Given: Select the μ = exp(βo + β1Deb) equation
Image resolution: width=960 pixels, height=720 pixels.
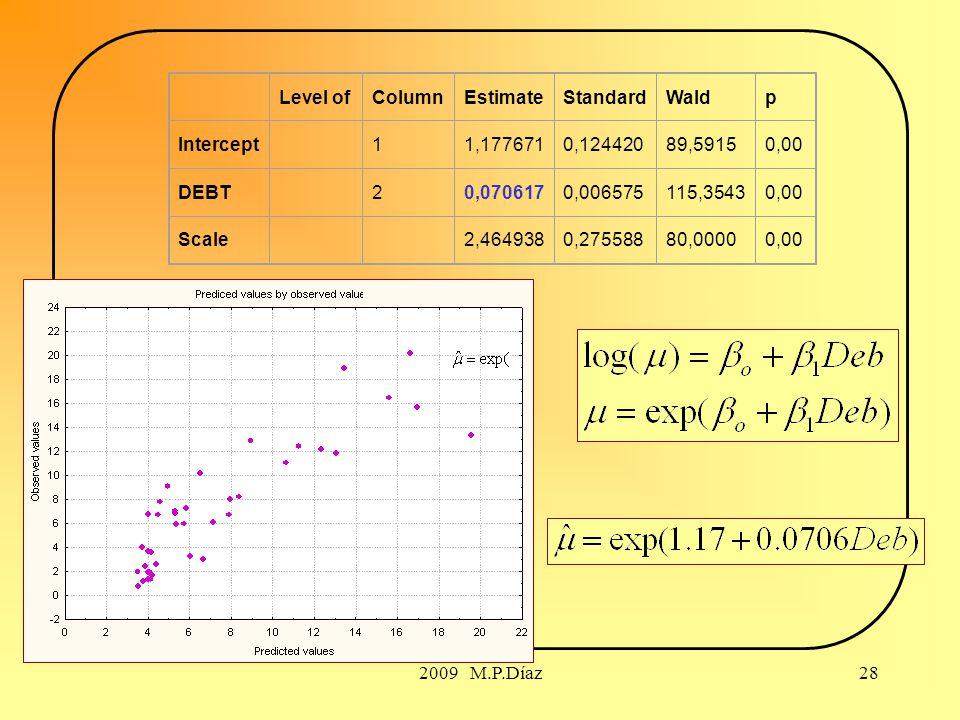Looking at the screenshot, I should [x=737, y=413].
